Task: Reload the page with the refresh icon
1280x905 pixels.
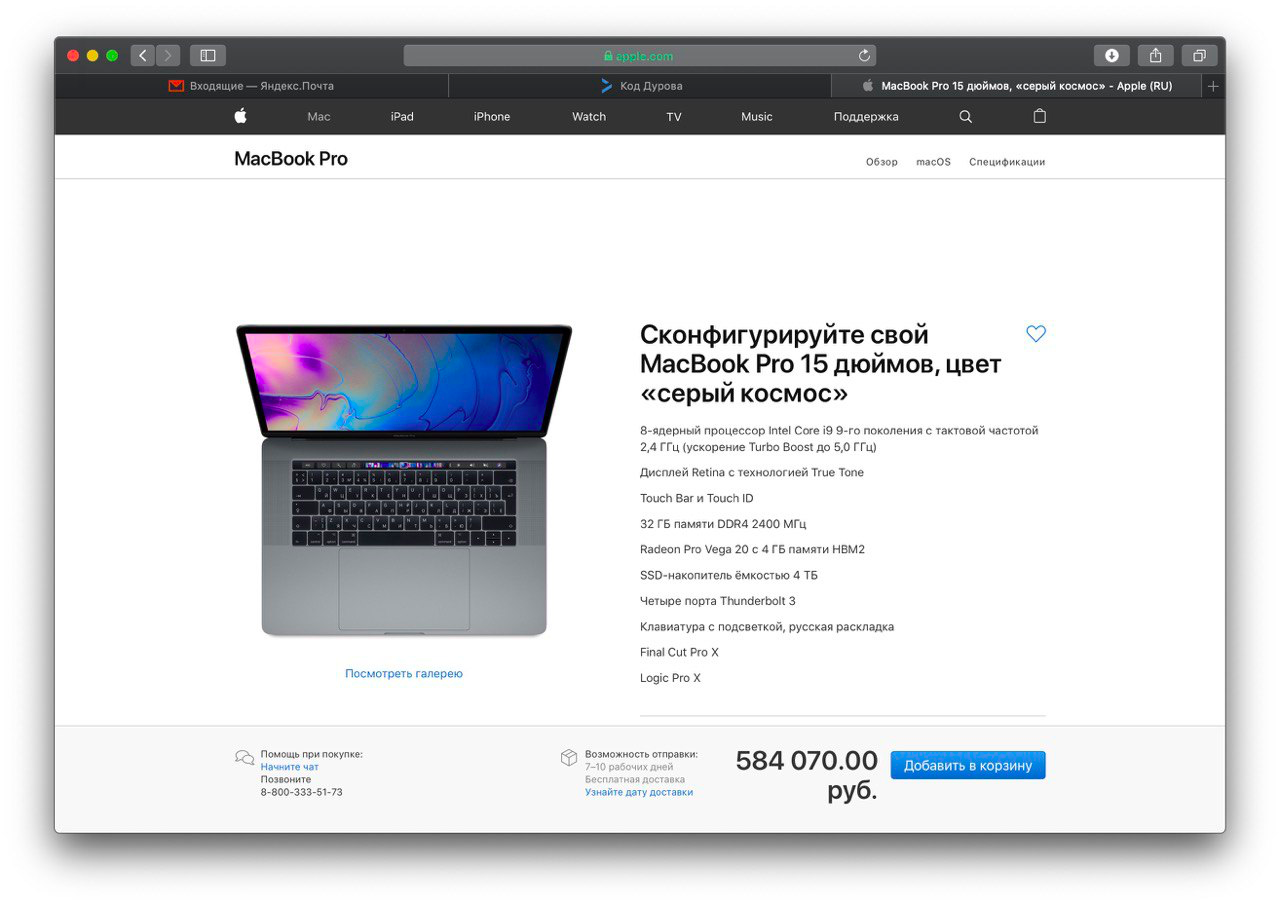Action: point(864,56)
